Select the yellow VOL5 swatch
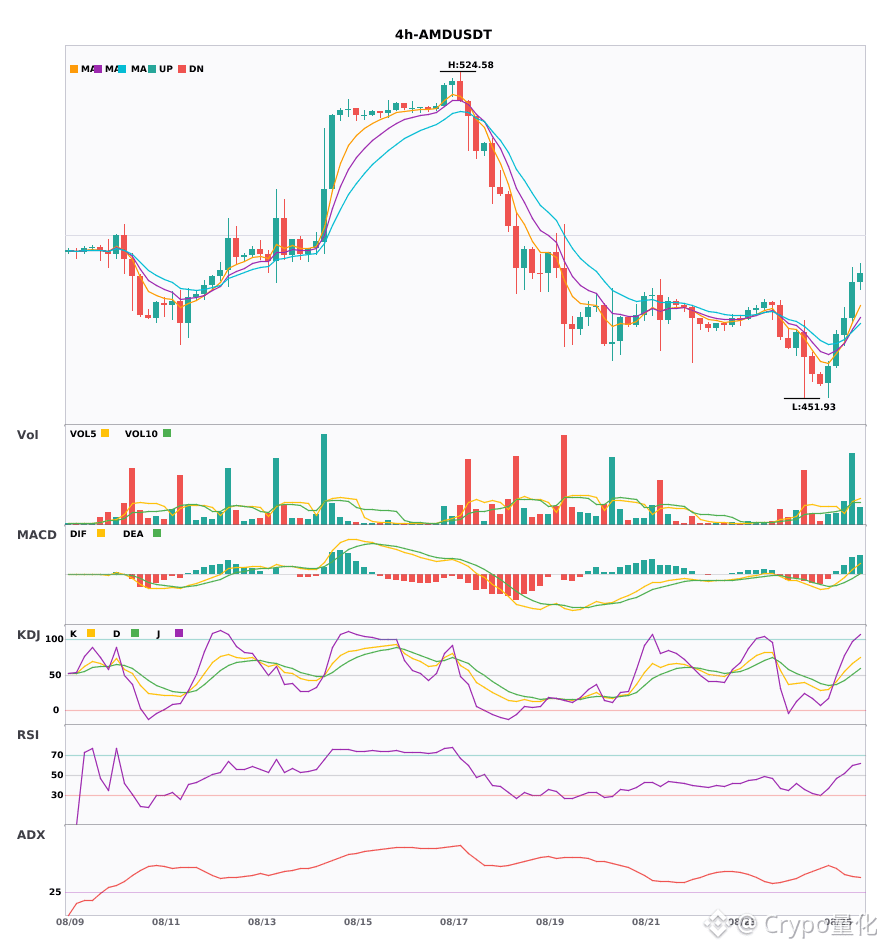This screenshot has height=950, width=885. click(105, 433)
